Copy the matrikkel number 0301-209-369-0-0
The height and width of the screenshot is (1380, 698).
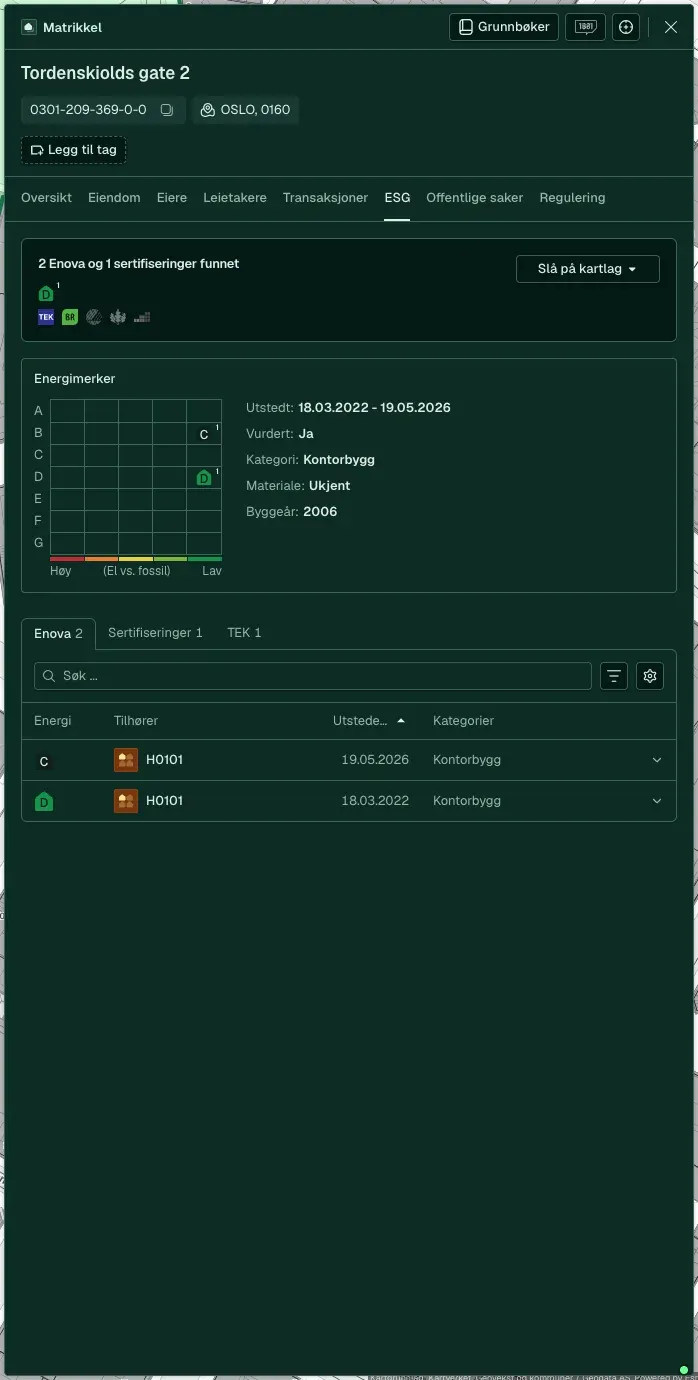167,110
